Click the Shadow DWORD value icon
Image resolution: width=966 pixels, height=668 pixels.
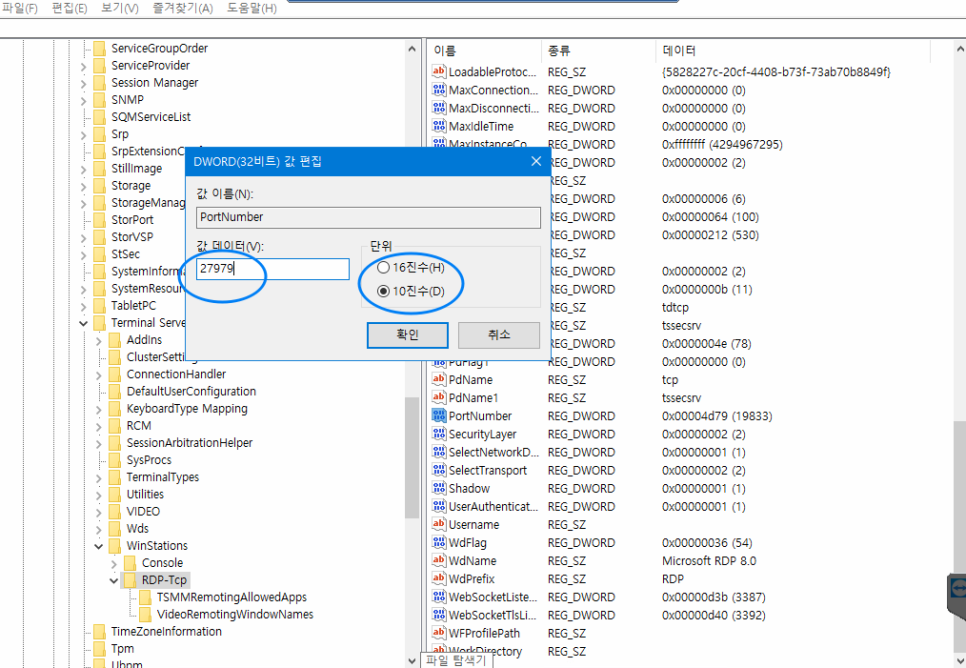pos(439,488)
